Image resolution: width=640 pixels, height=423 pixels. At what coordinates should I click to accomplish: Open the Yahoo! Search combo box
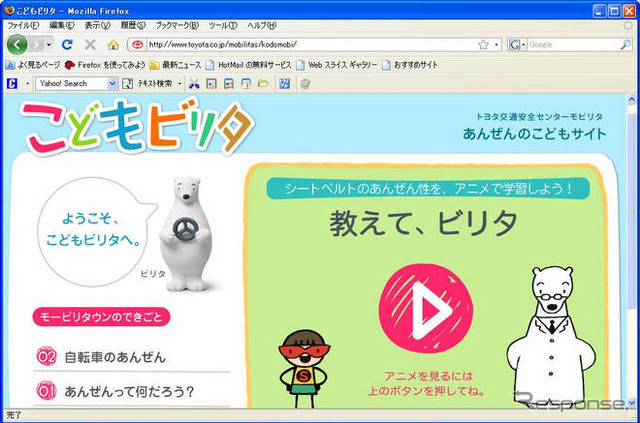(x=76, y=84)
